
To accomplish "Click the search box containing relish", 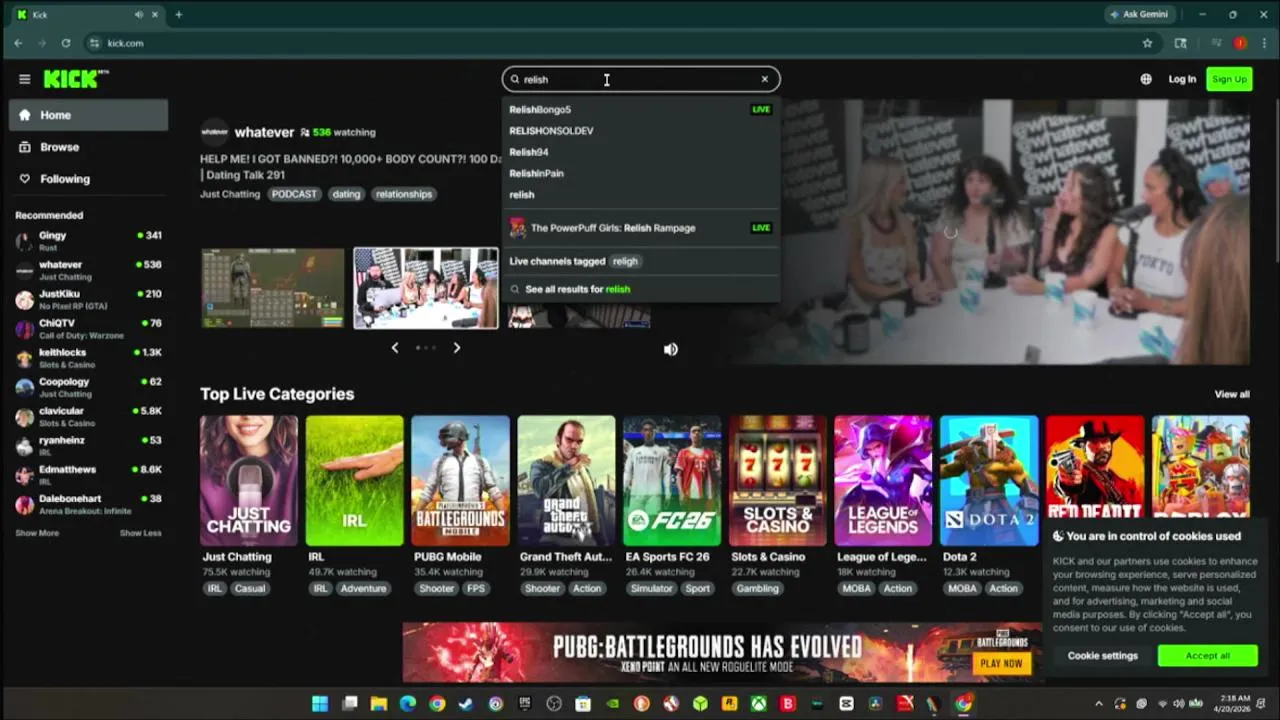I will (641, 79).
